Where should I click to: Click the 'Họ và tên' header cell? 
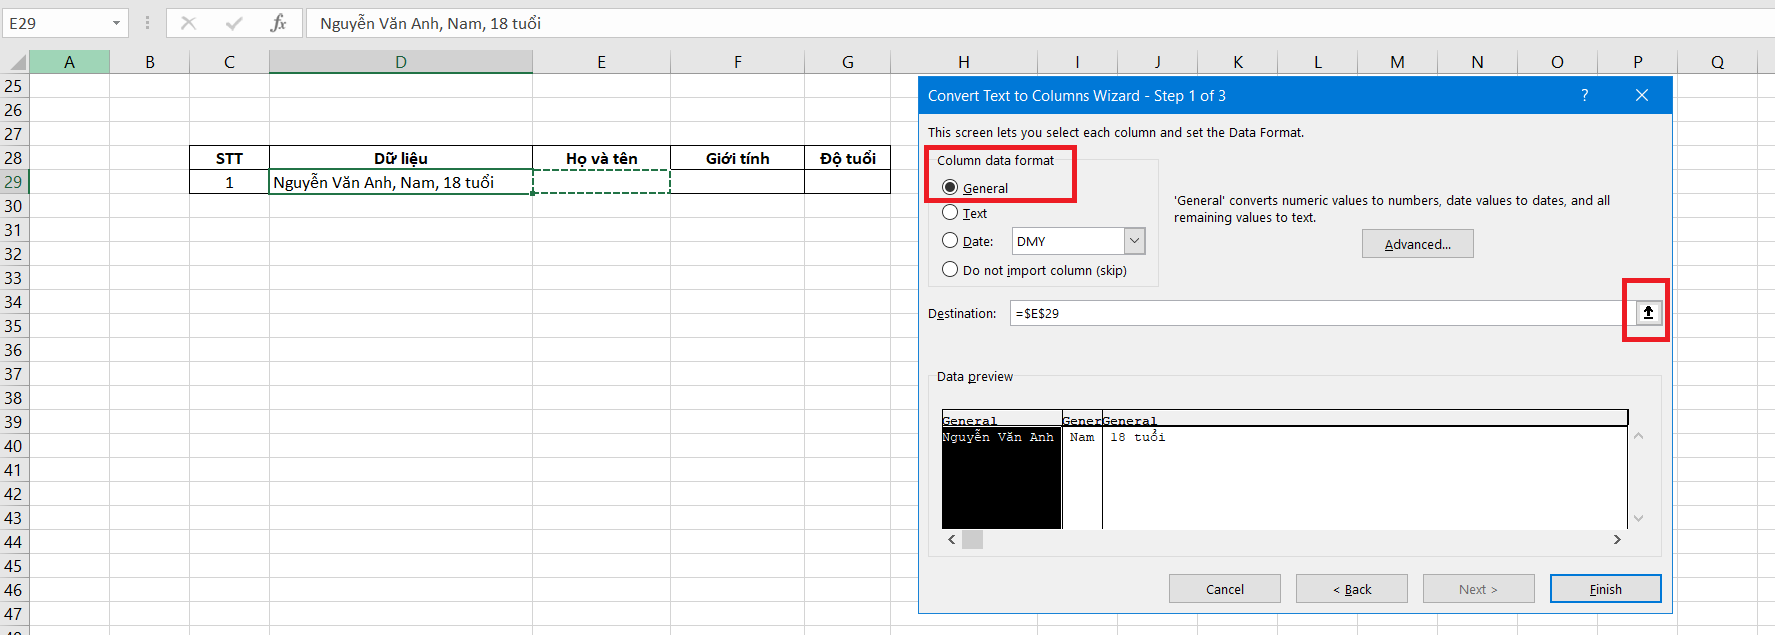(x=601, y=158)
